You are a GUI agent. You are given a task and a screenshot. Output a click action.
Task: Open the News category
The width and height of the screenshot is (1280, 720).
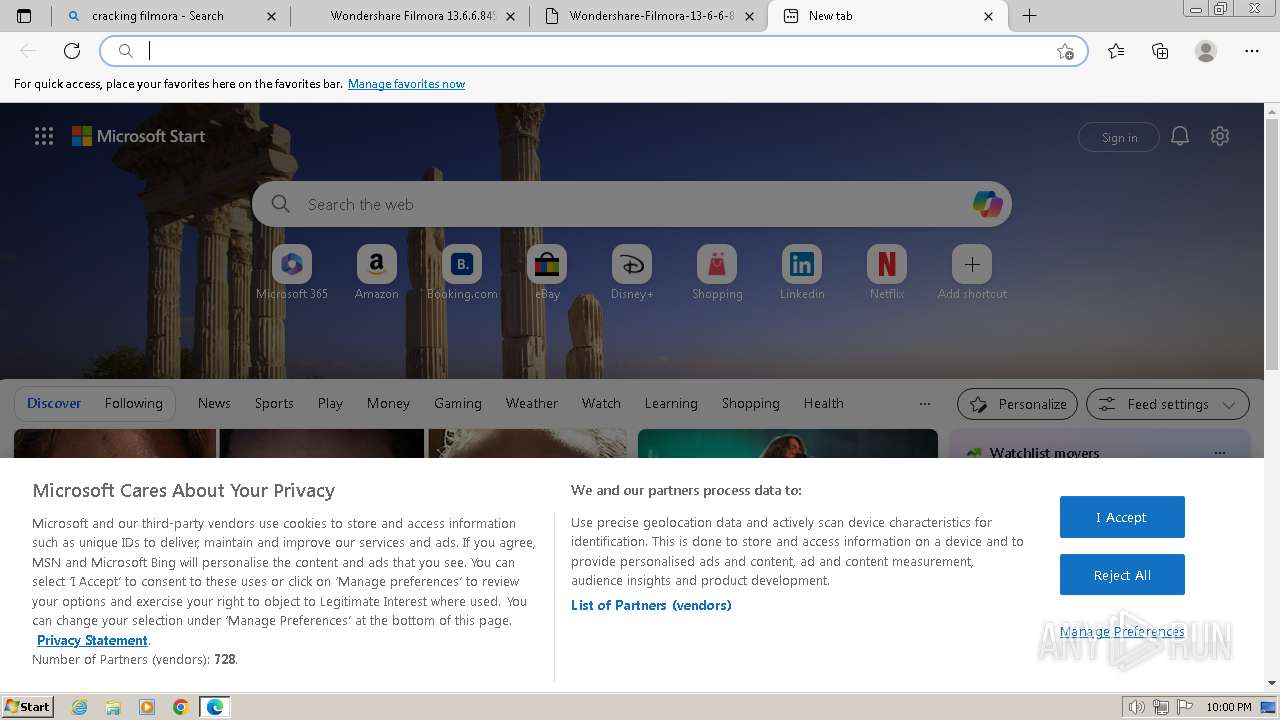click(x=214, y=403)
